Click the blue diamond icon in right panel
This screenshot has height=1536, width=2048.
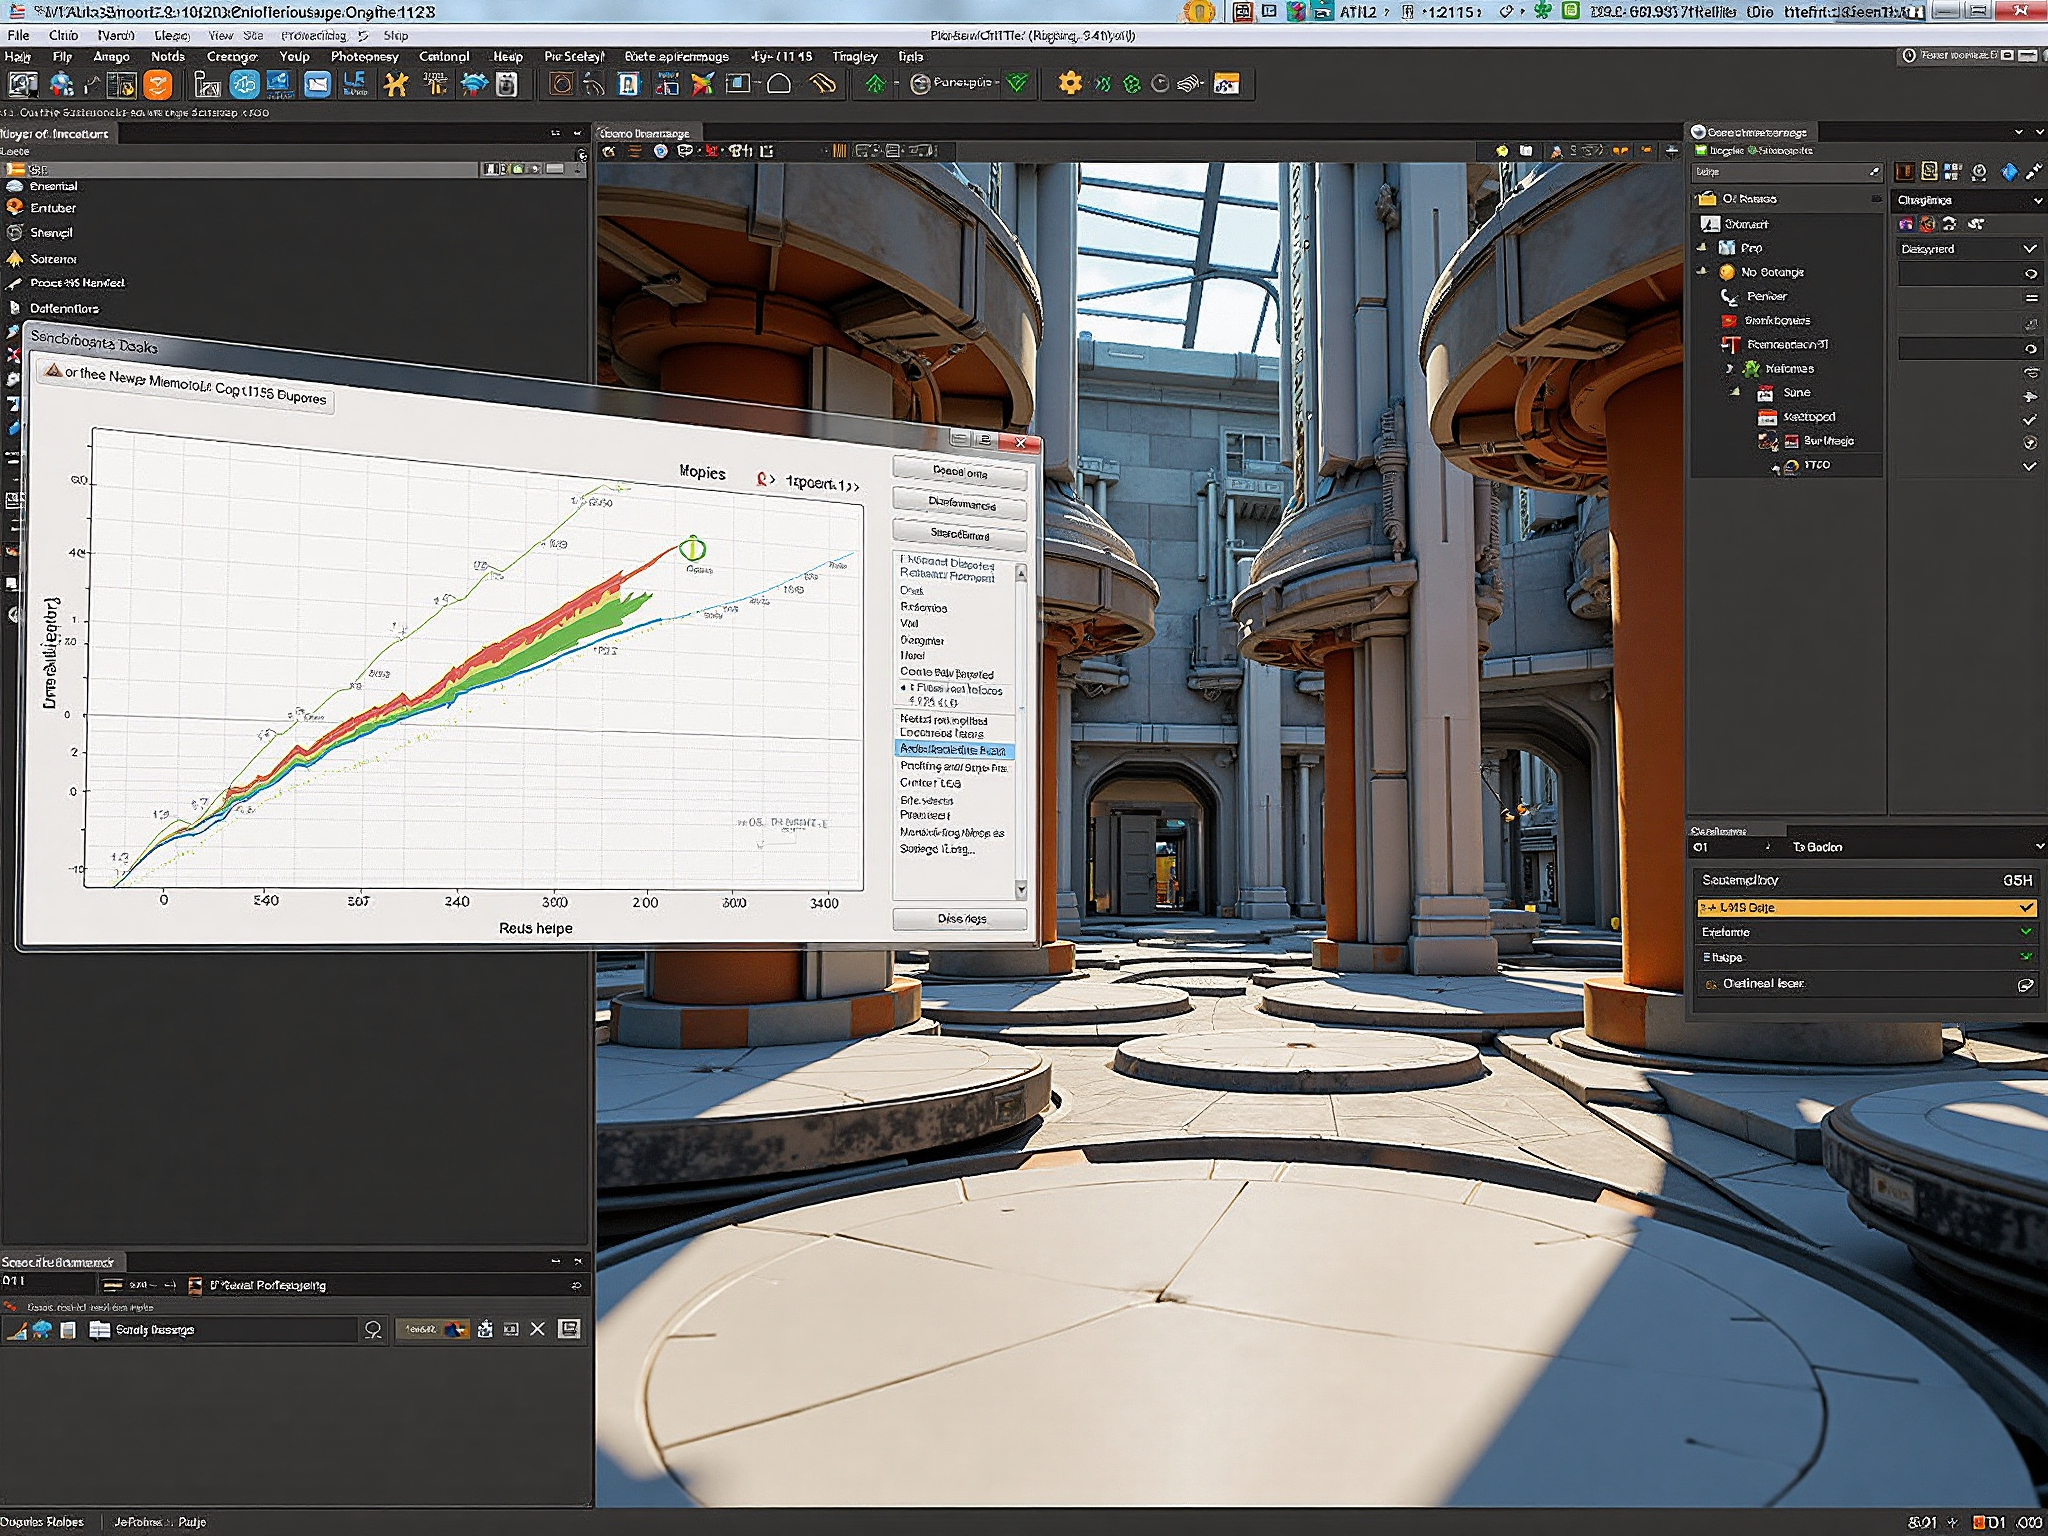point(2008,172)
